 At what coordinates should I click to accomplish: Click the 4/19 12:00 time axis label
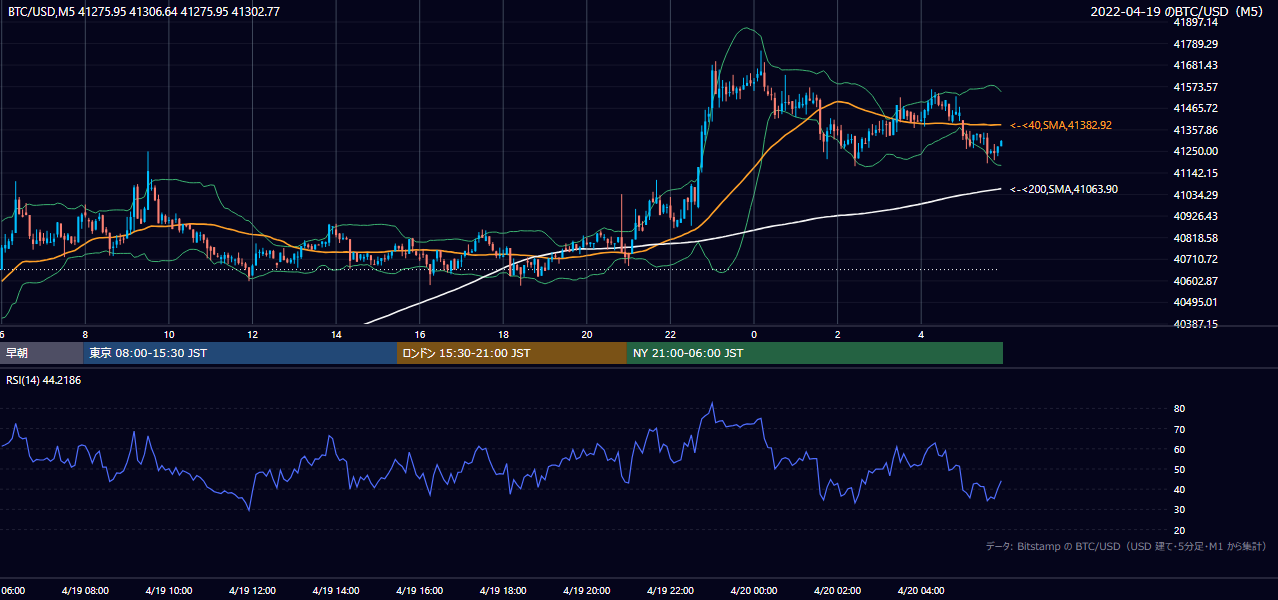click(251, 591)
